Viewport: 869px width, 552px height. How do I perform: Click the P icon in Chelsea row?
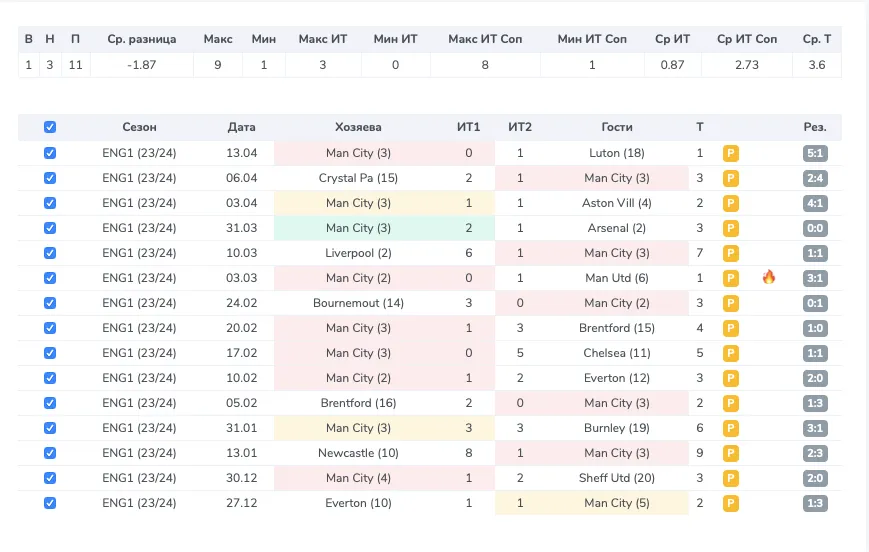coord(730,353)
